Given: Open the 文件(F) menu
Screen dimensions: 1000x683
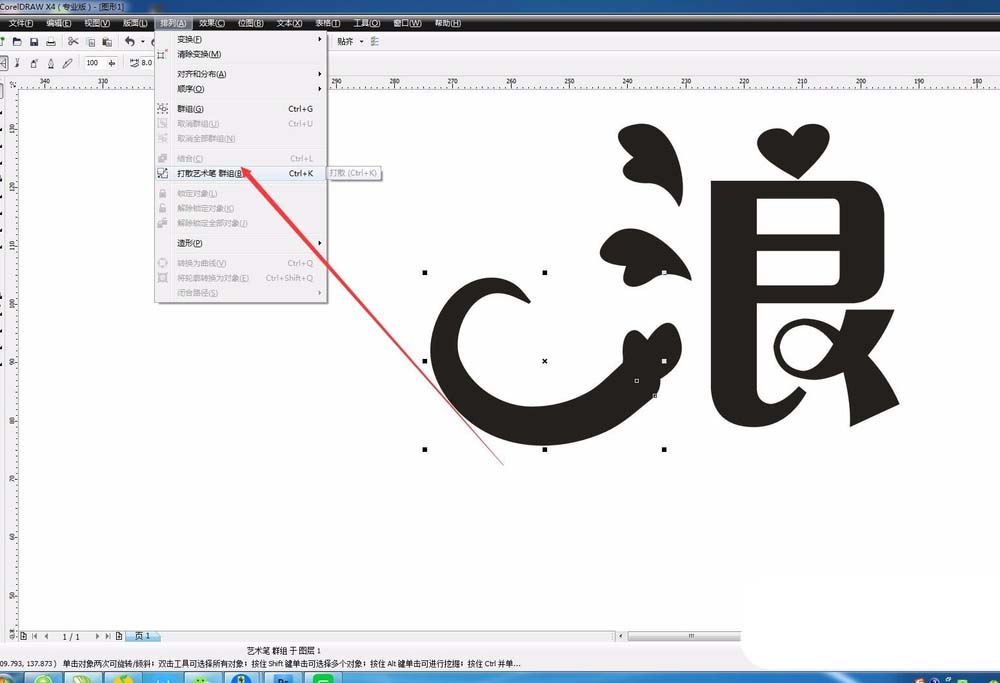Looking at the screenshot, I should [x=21, y=23].
